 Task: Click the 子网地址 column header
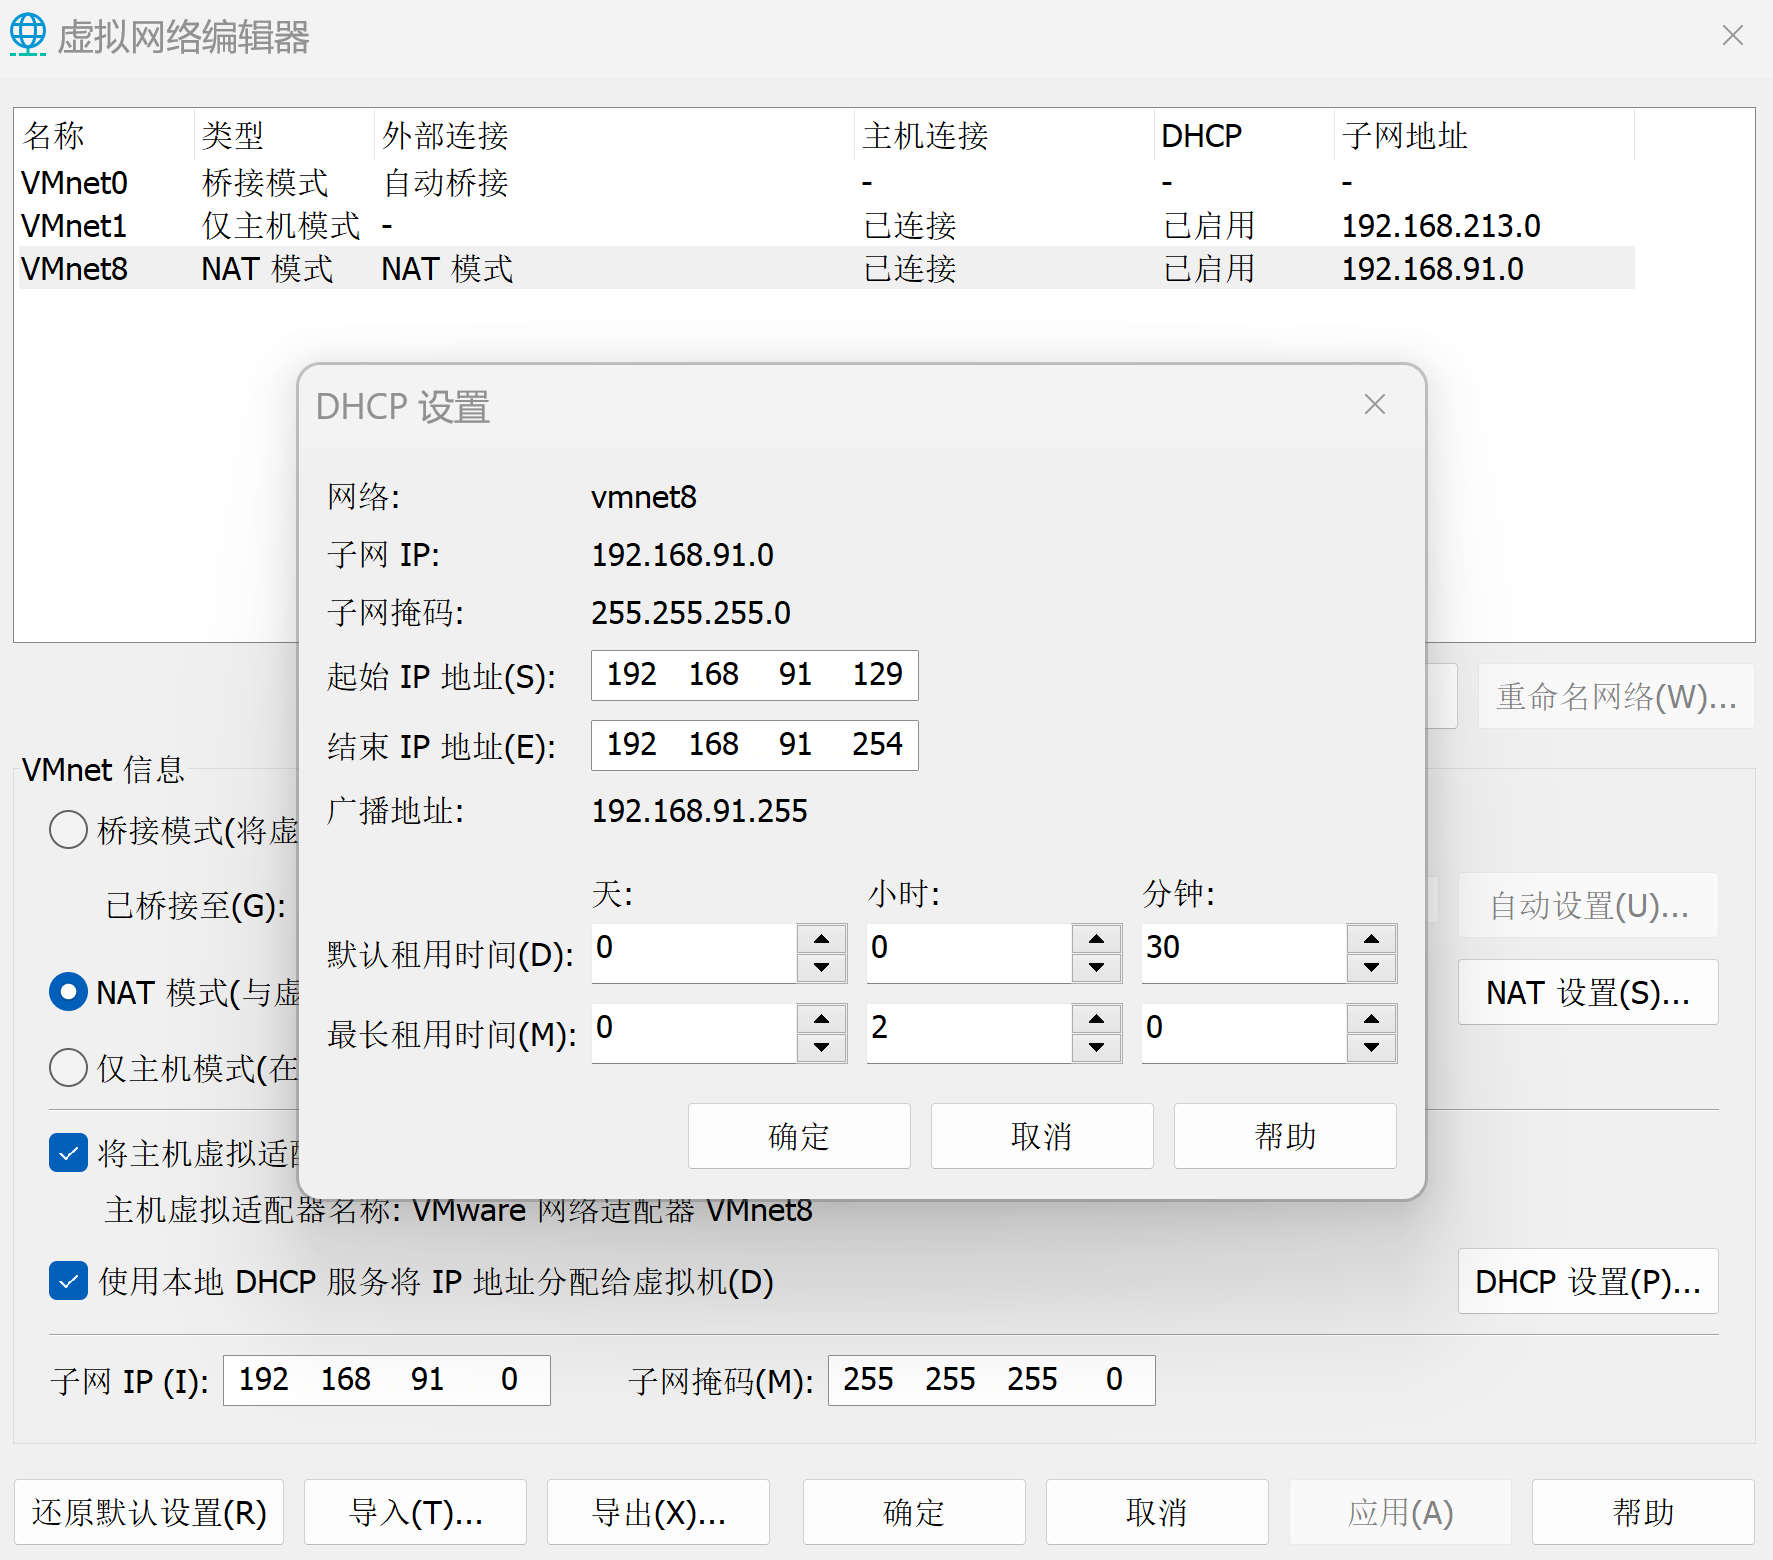(x=1485, y=135)
